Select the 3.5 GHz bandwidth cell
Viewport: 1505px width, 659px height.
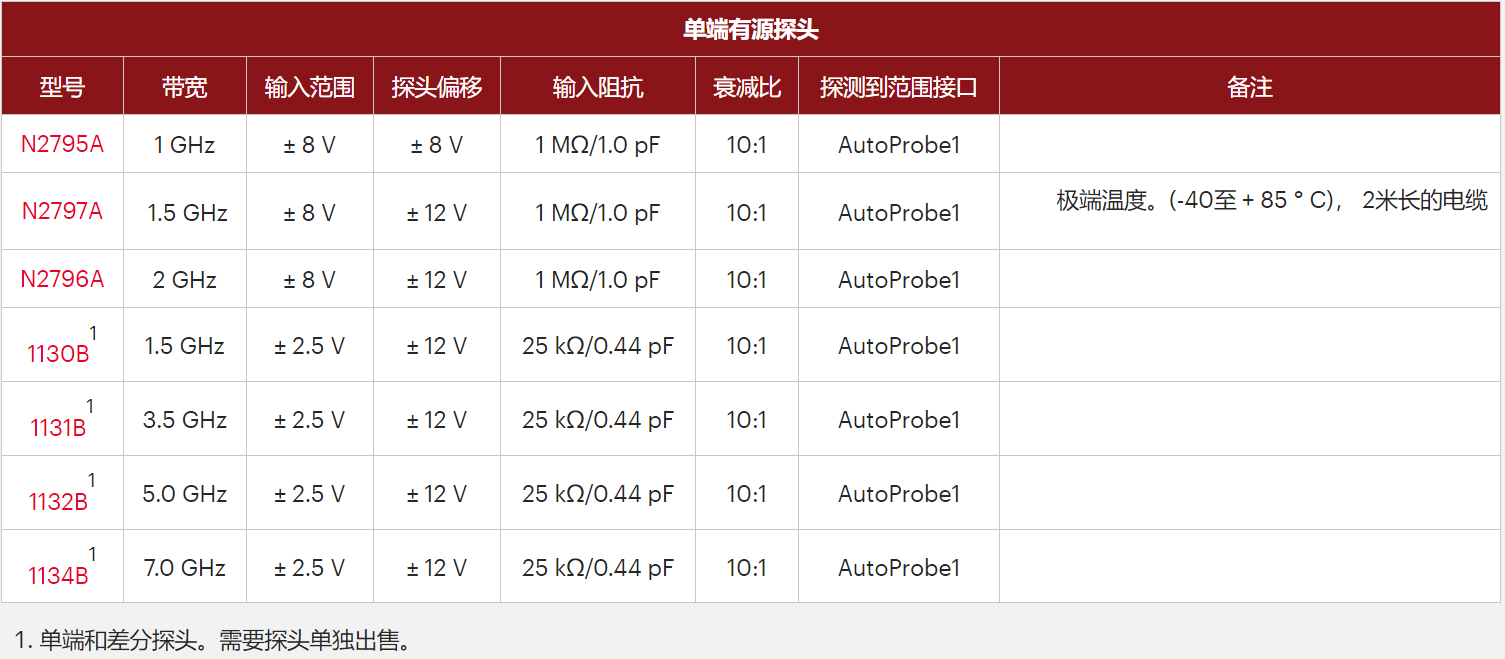(184, 420)
